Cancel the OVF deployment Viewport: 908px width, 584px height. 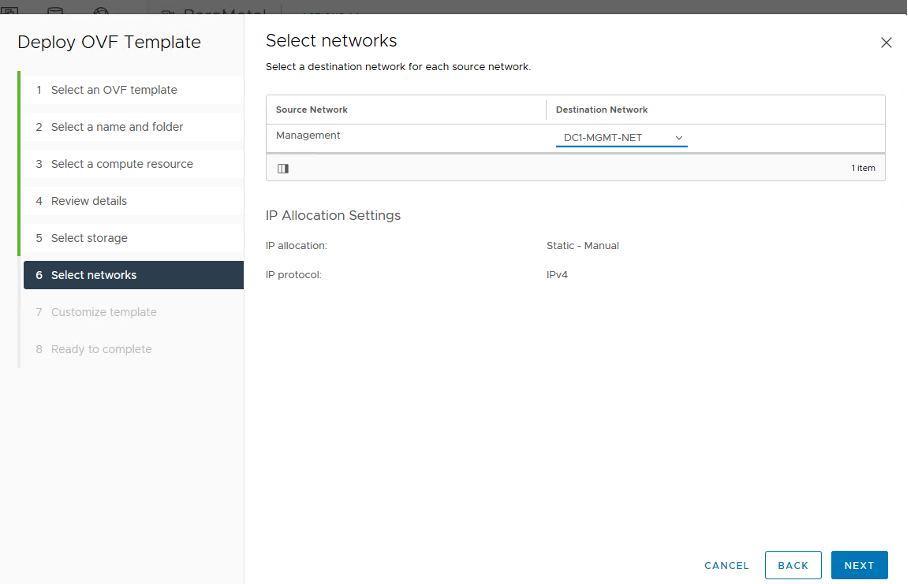click(x=726, y=565)
